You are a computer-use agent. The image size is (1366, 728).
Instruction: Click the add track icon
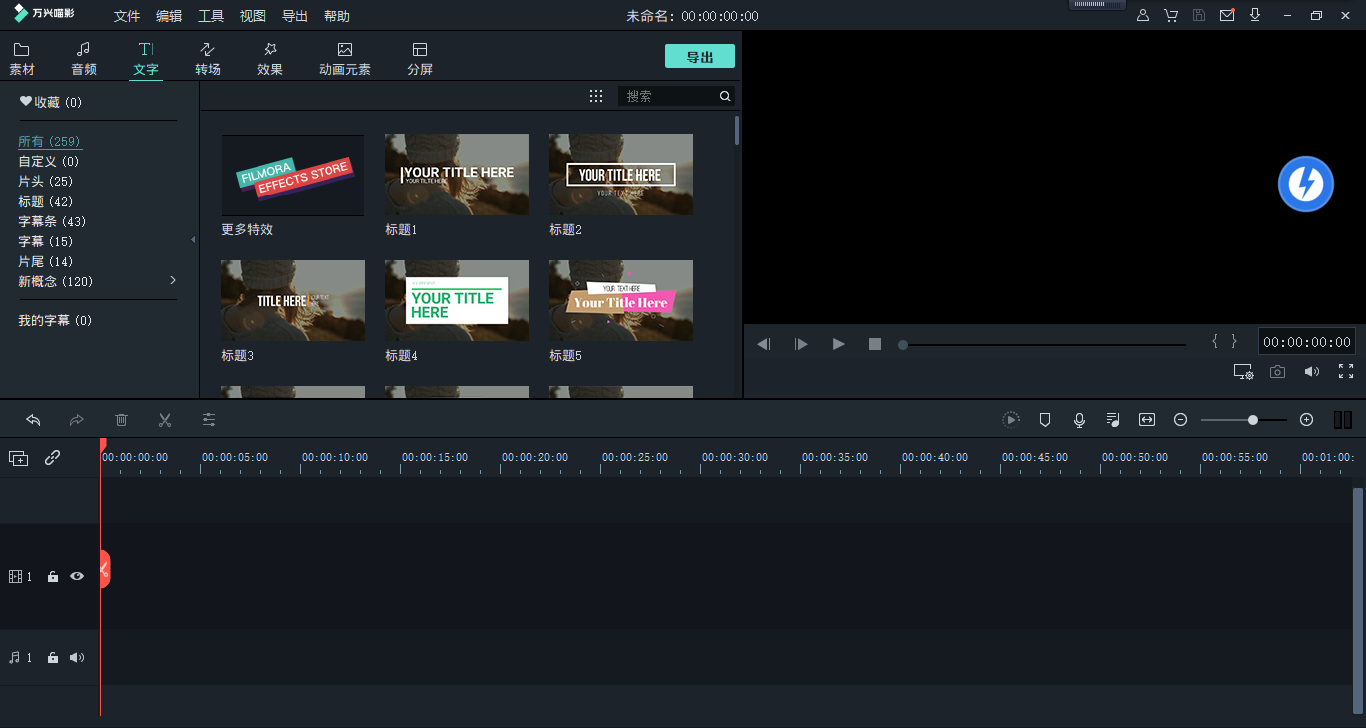coord(18,458)
